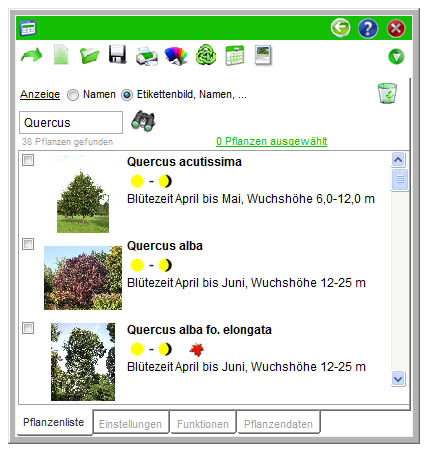Viewport: 432px width, 452px height.
Task: Open the color palette icon
Action: pyautogui.click(x=176, y=55)
